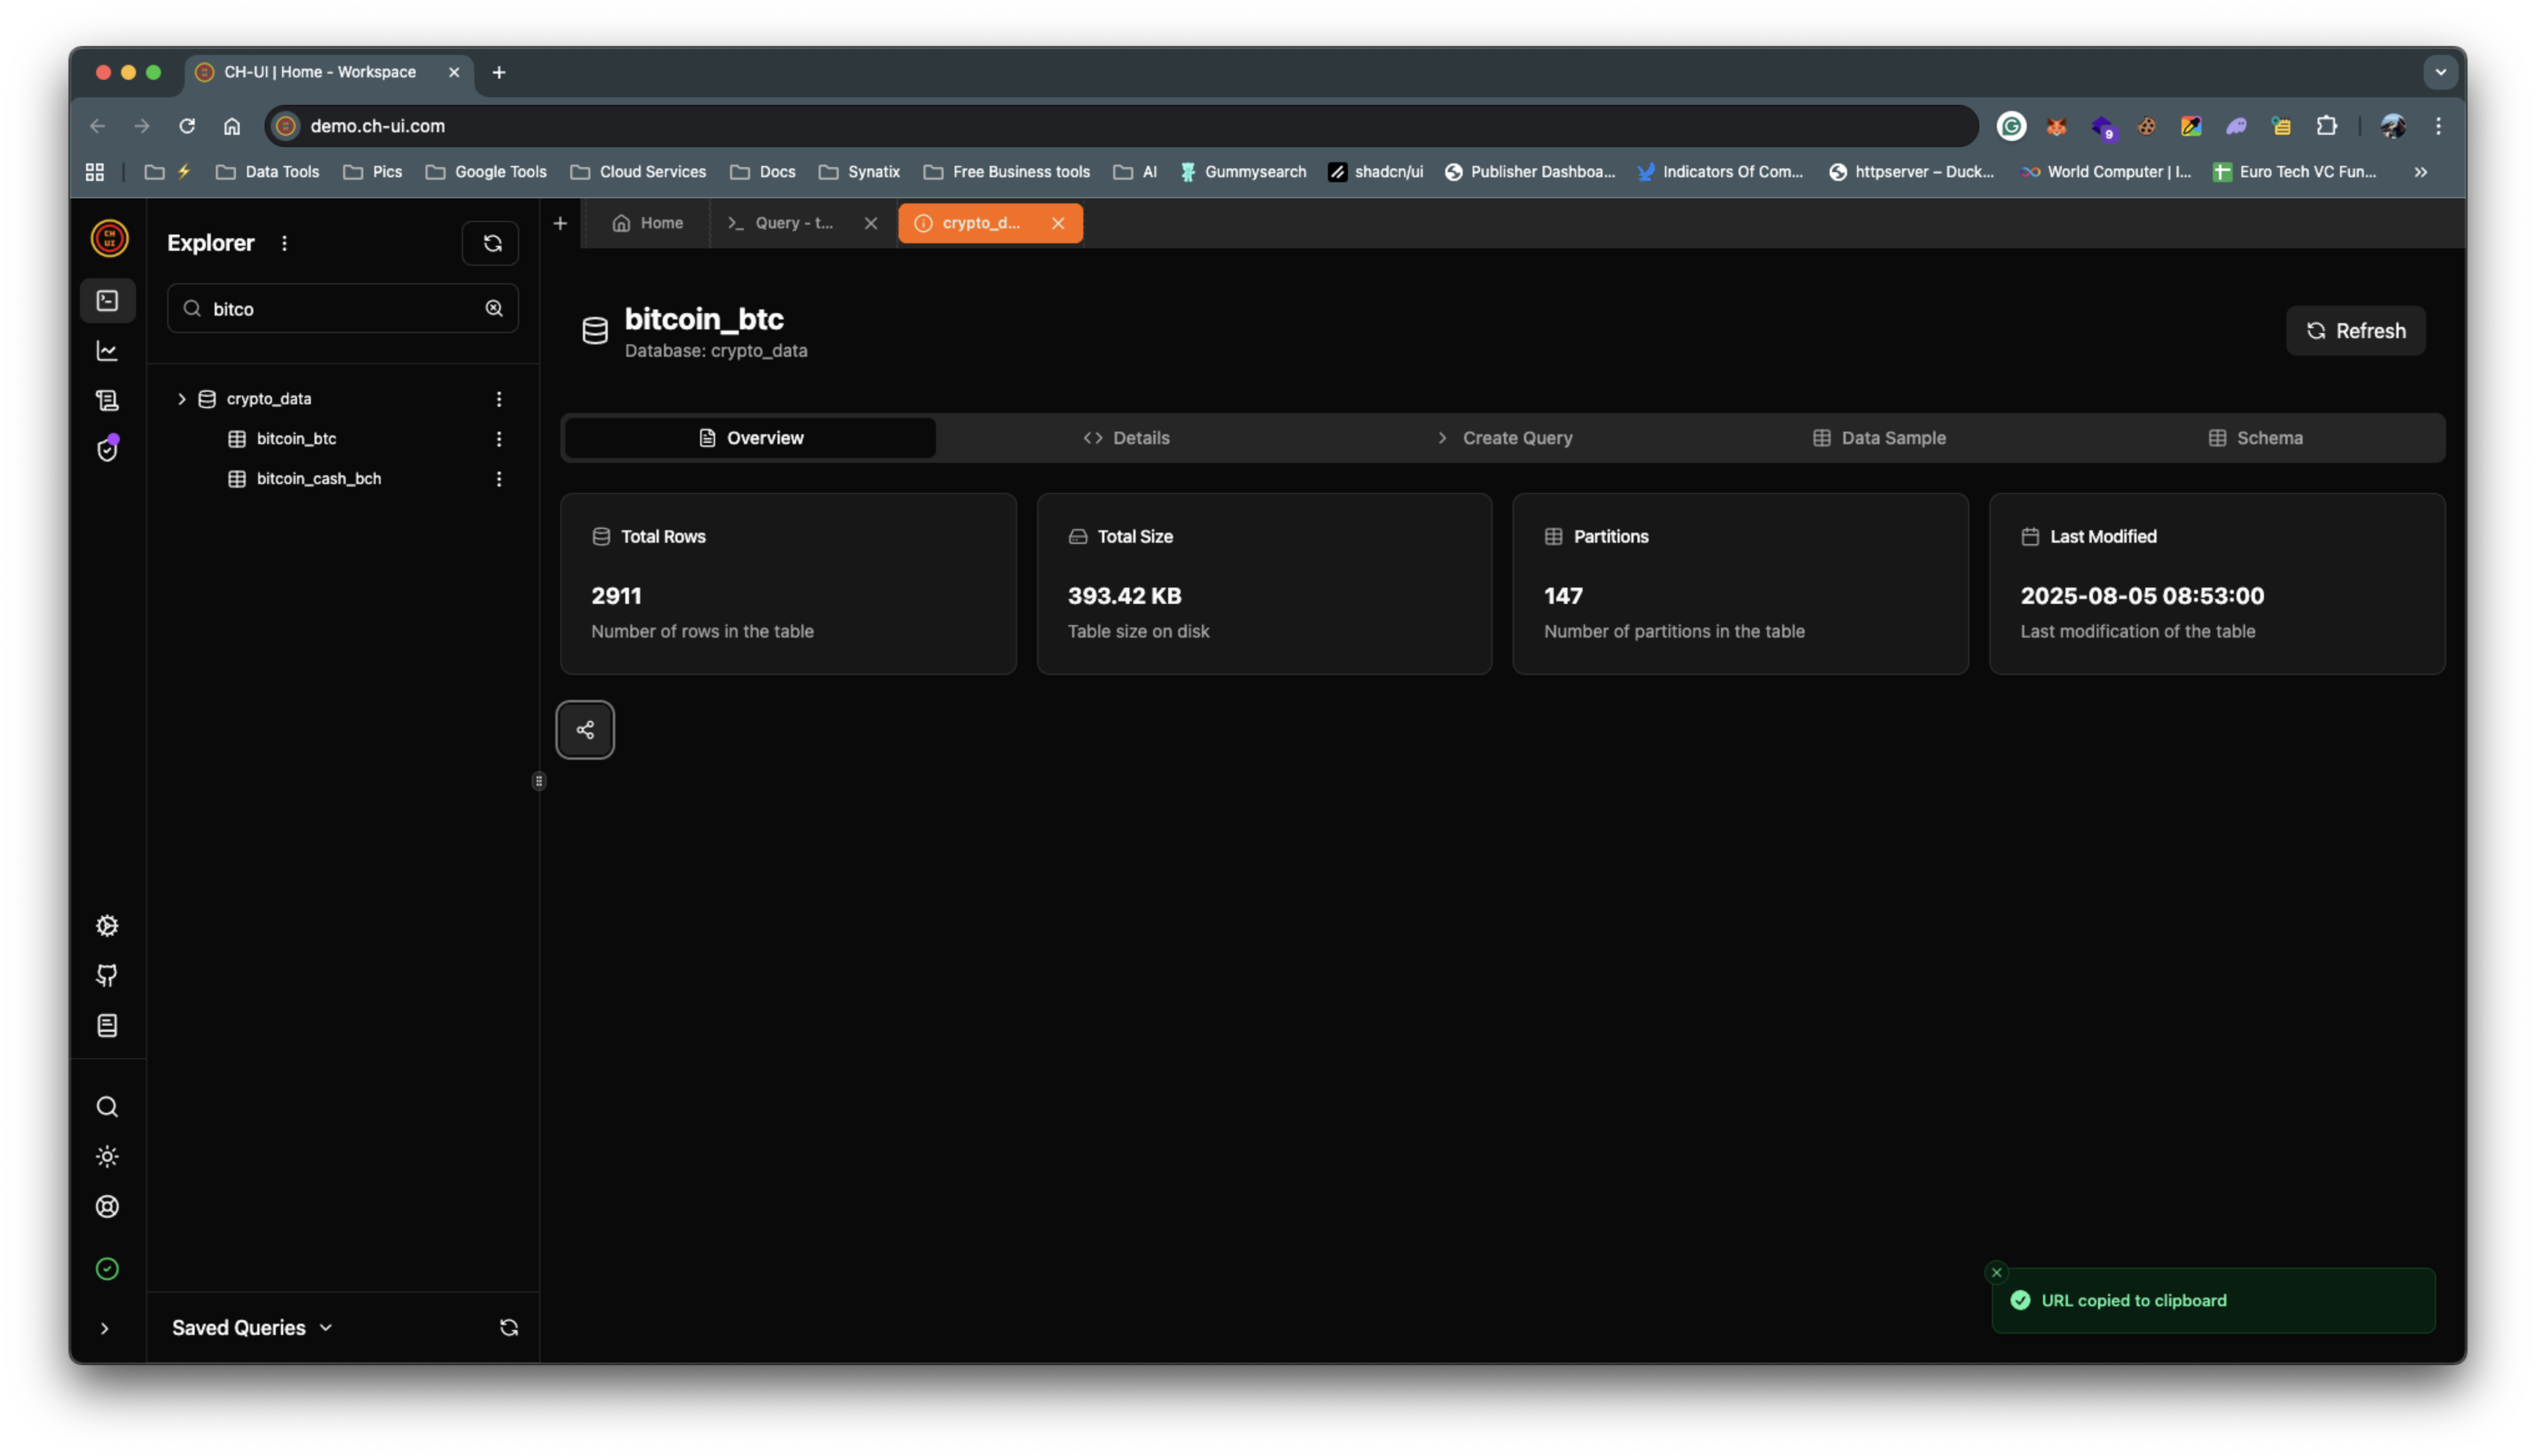Reload the browser page
The height and width of the screenshot is (1456, 2536).
click(x=186, y=126)
